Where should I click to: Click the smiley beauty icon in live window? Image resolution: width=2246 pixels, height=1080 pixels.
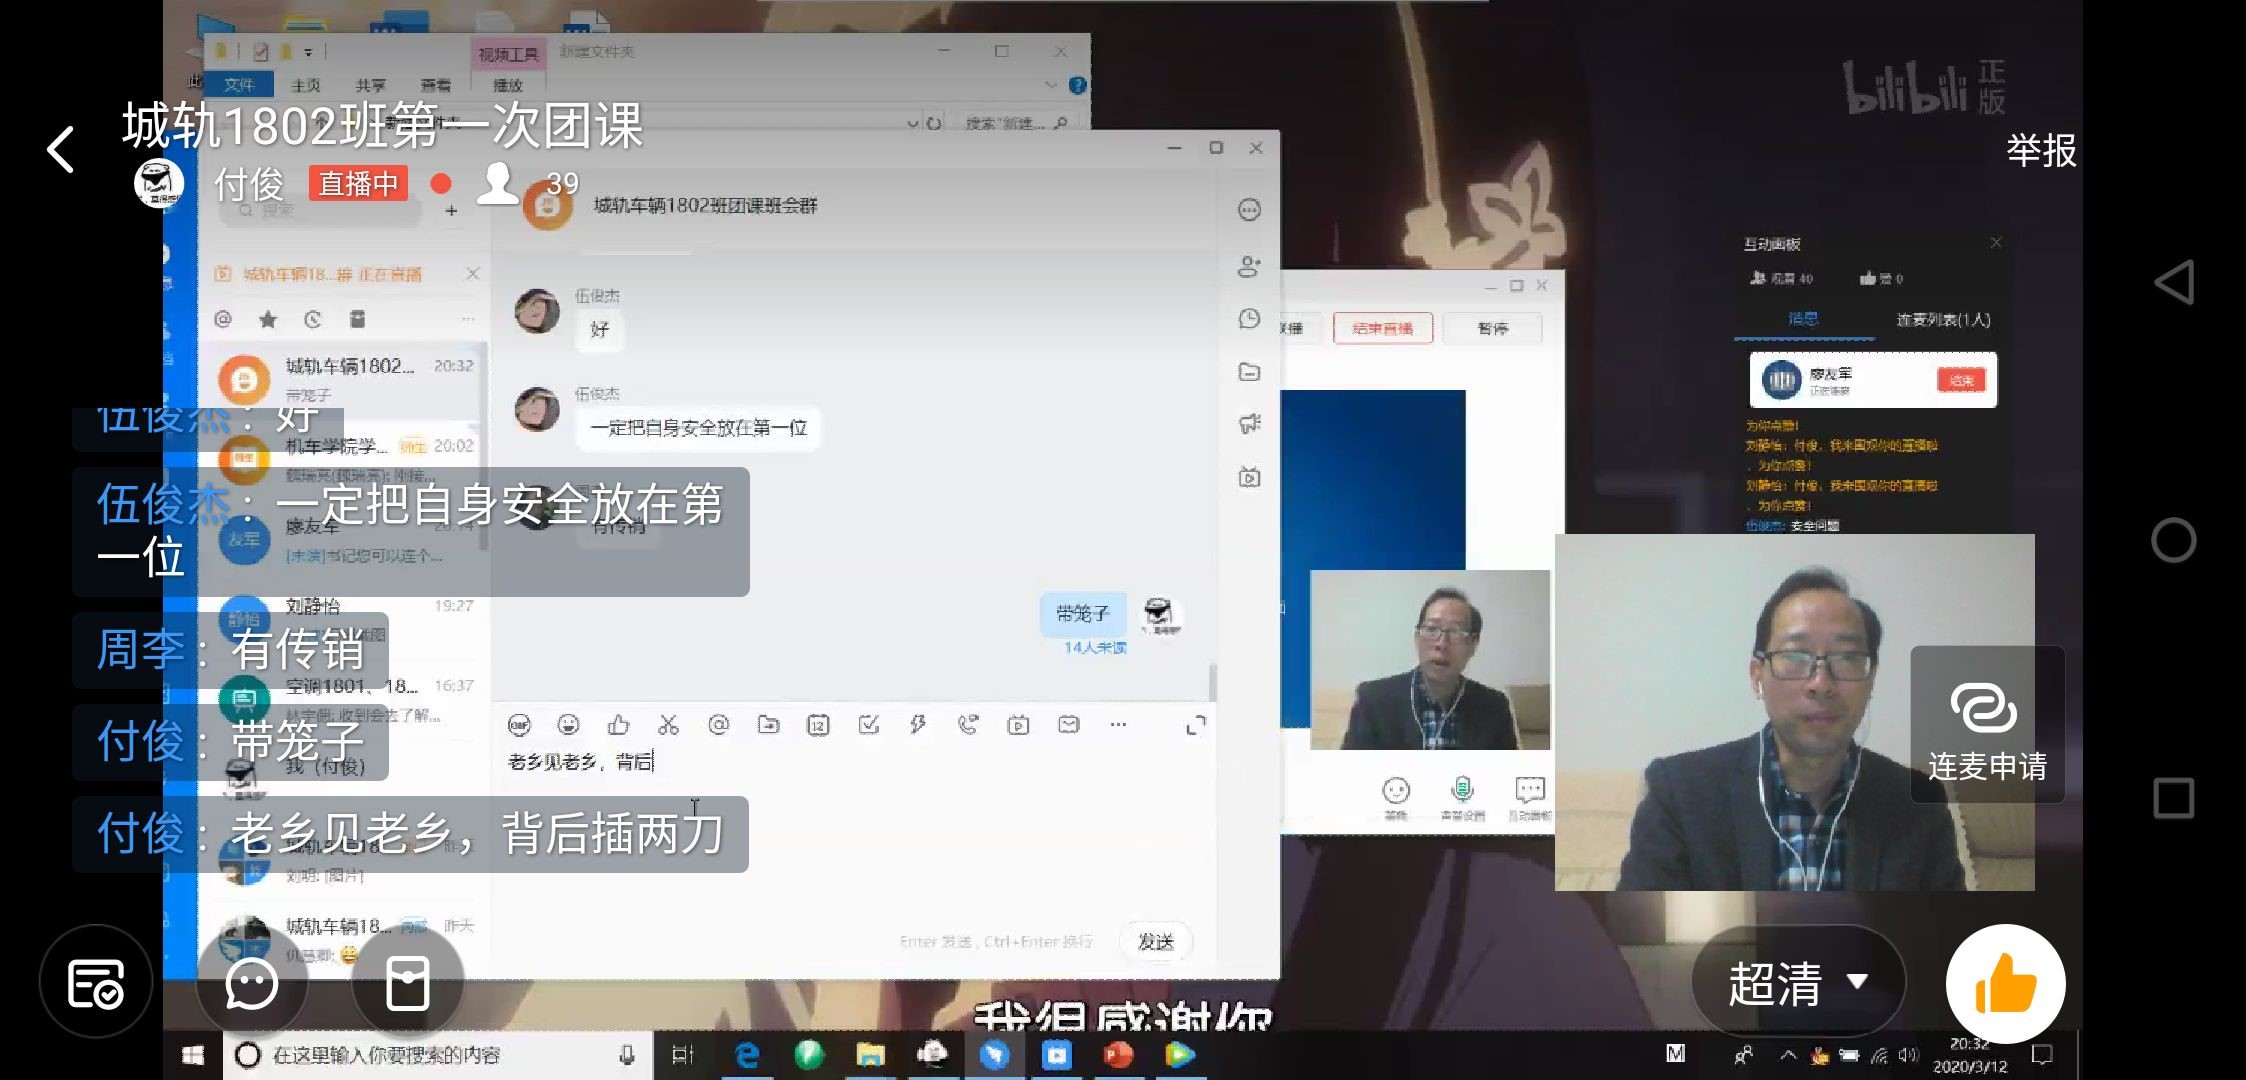(1395, 795)
